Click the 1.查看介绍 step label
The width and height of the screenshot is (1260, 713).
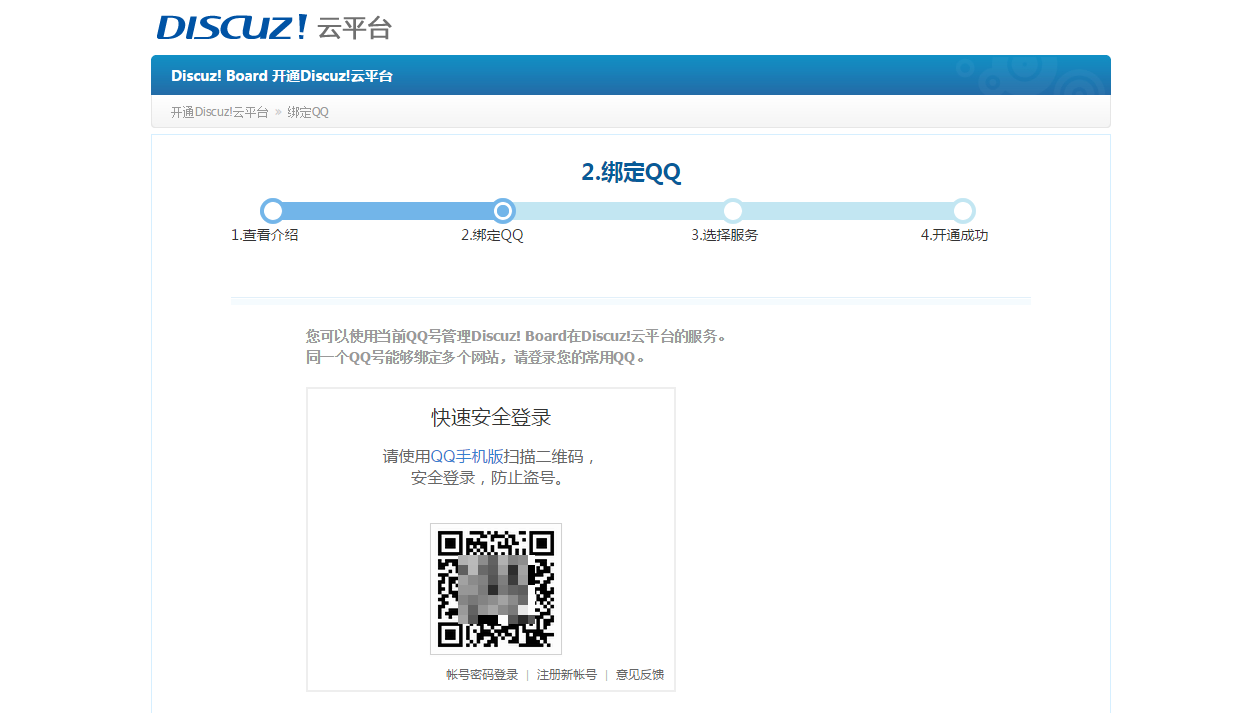pyautogui.click(x=265, y=236)
